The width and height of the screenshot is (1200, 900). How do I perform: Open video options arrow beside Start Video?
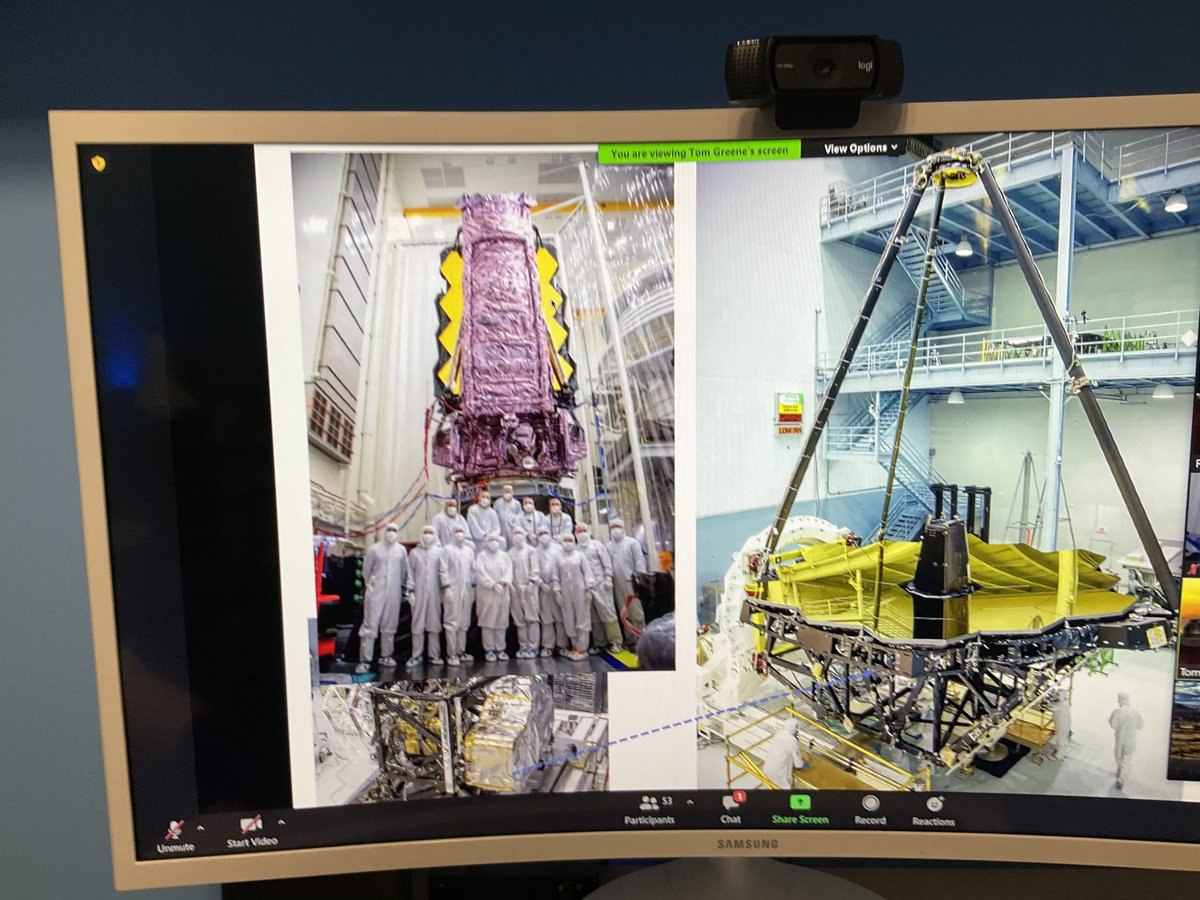click(280, 823)
